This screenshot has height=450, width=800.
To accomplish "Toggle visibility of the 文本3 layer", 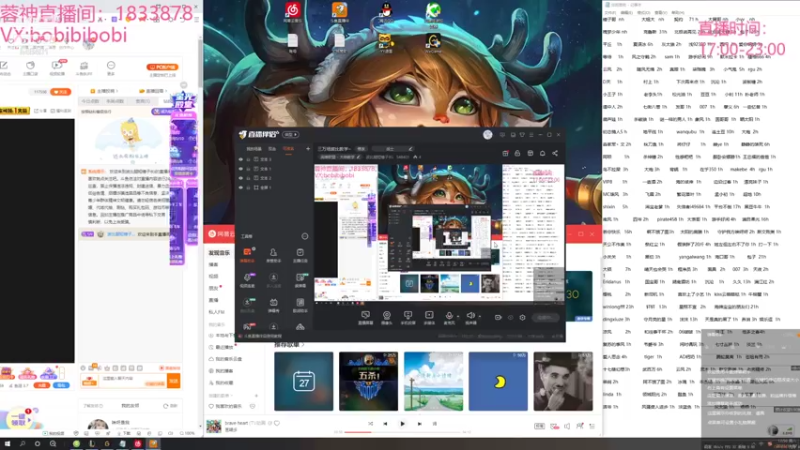I will tap(241, 159).
